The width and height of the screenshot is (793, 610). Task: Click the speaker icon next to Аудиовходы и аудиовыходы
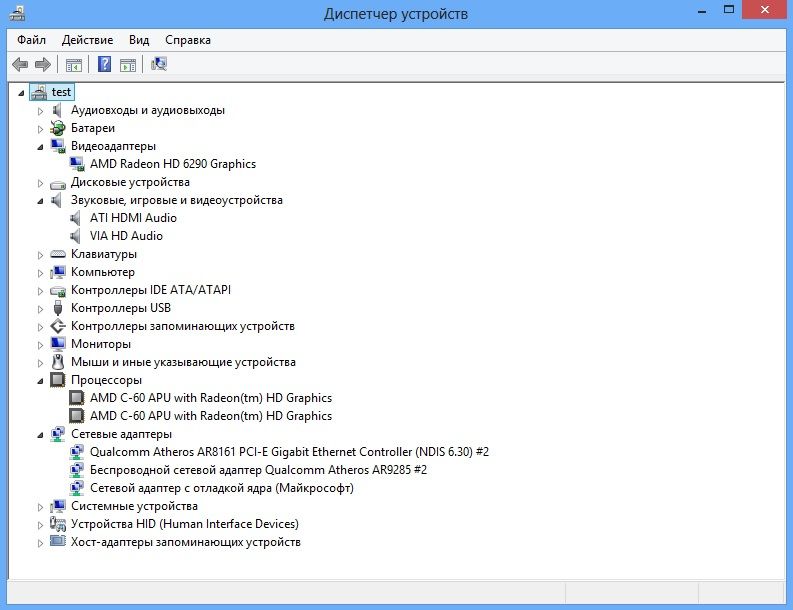[57, 110]
